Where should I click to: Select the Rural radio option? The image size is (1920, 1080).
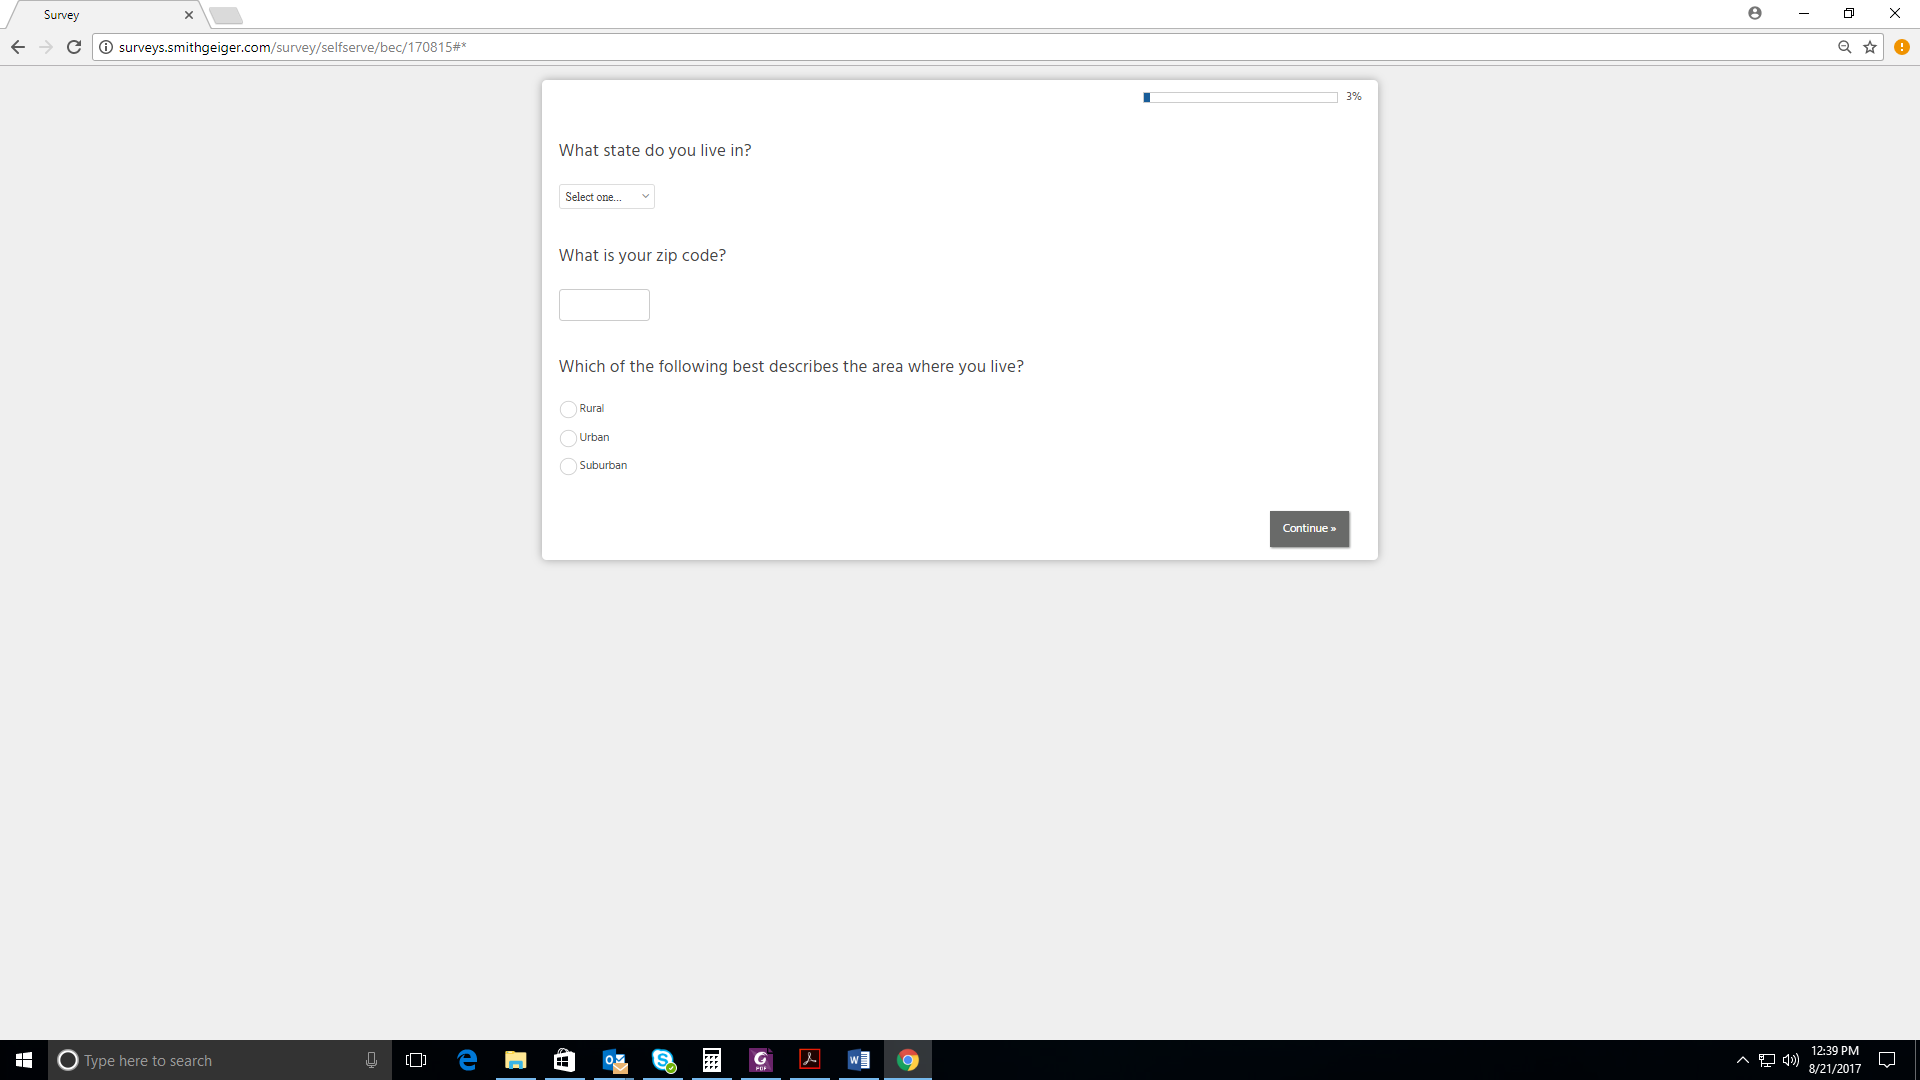pos(568,409)
